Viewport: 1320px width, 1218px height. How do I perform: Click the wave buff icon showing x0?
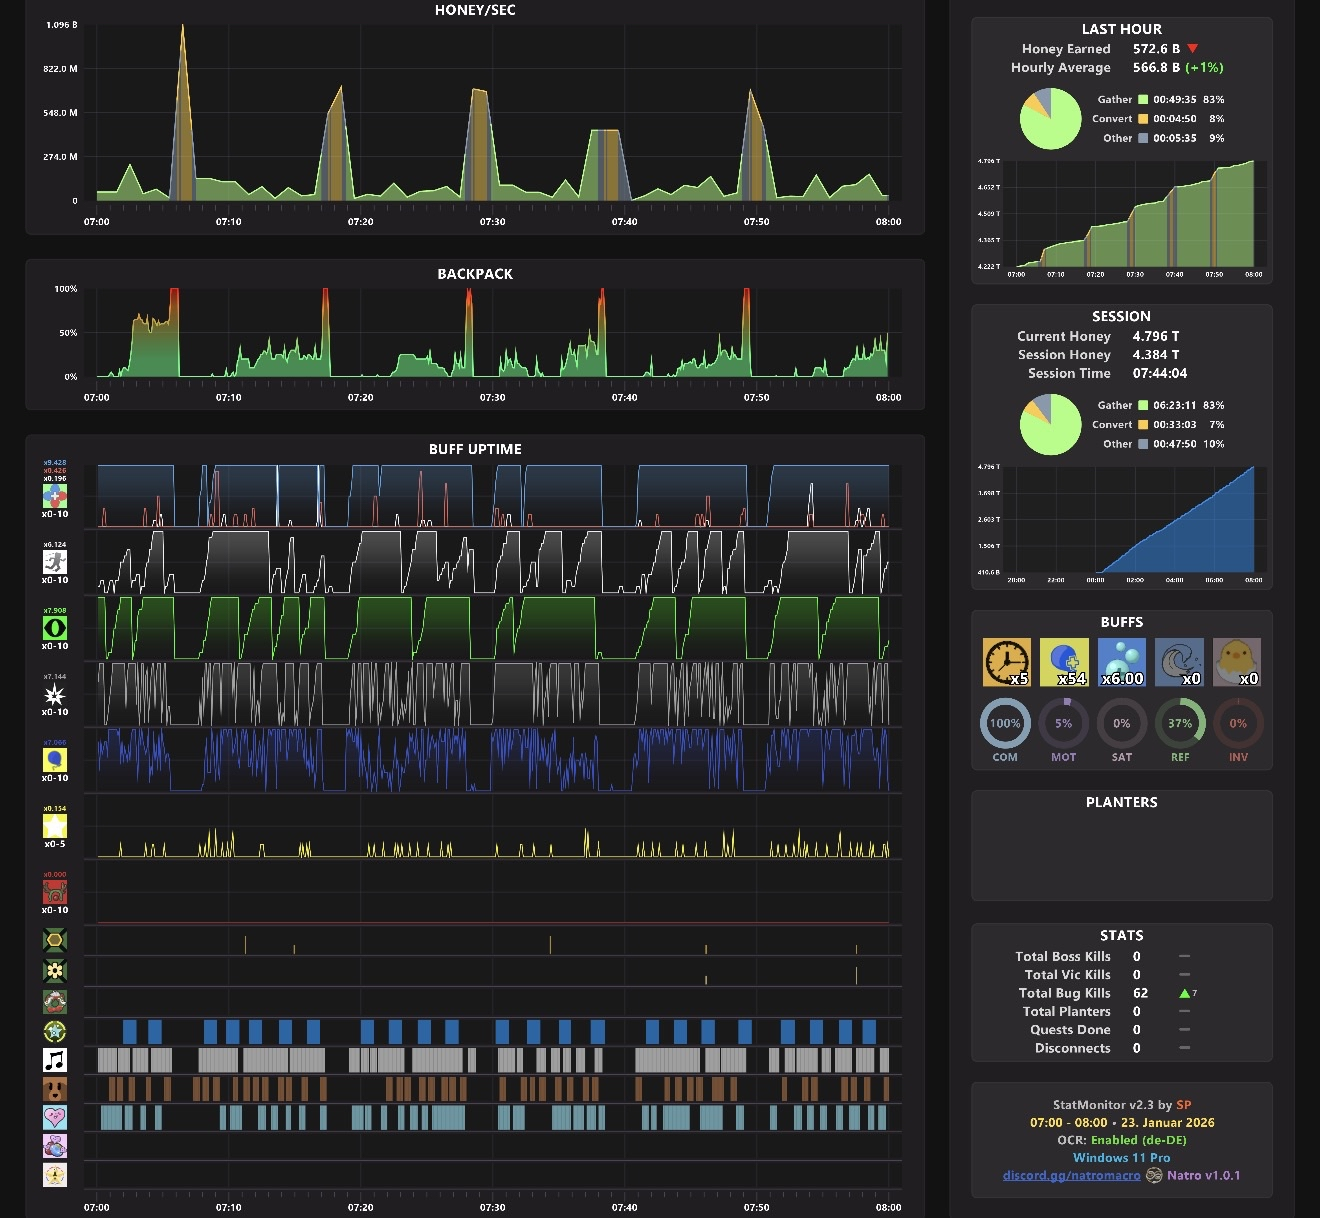[x=1179, y=663]
